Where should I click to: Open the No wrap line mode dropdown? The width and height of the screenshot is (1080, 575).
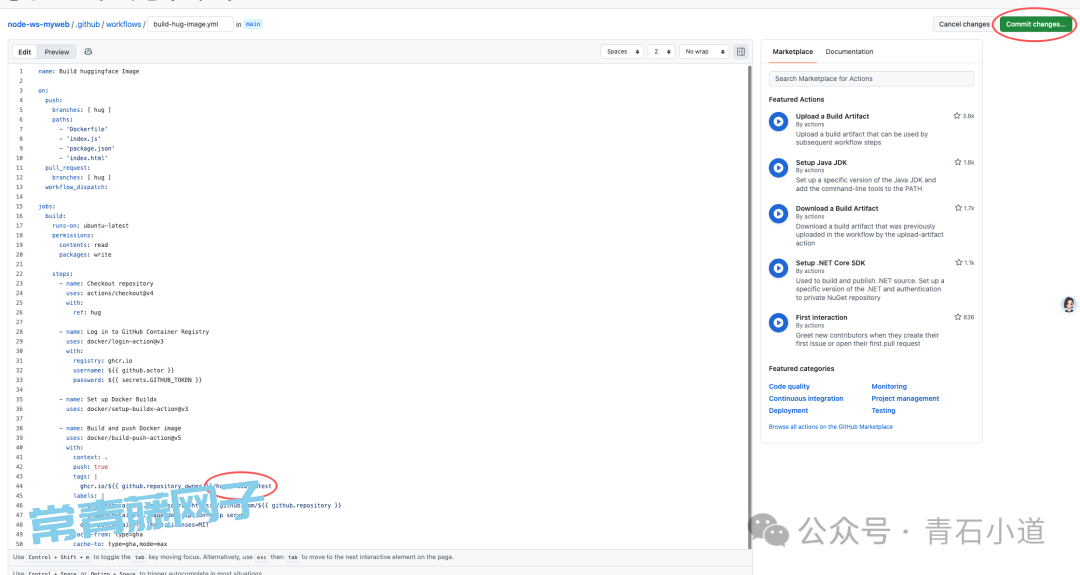(704, 52)
